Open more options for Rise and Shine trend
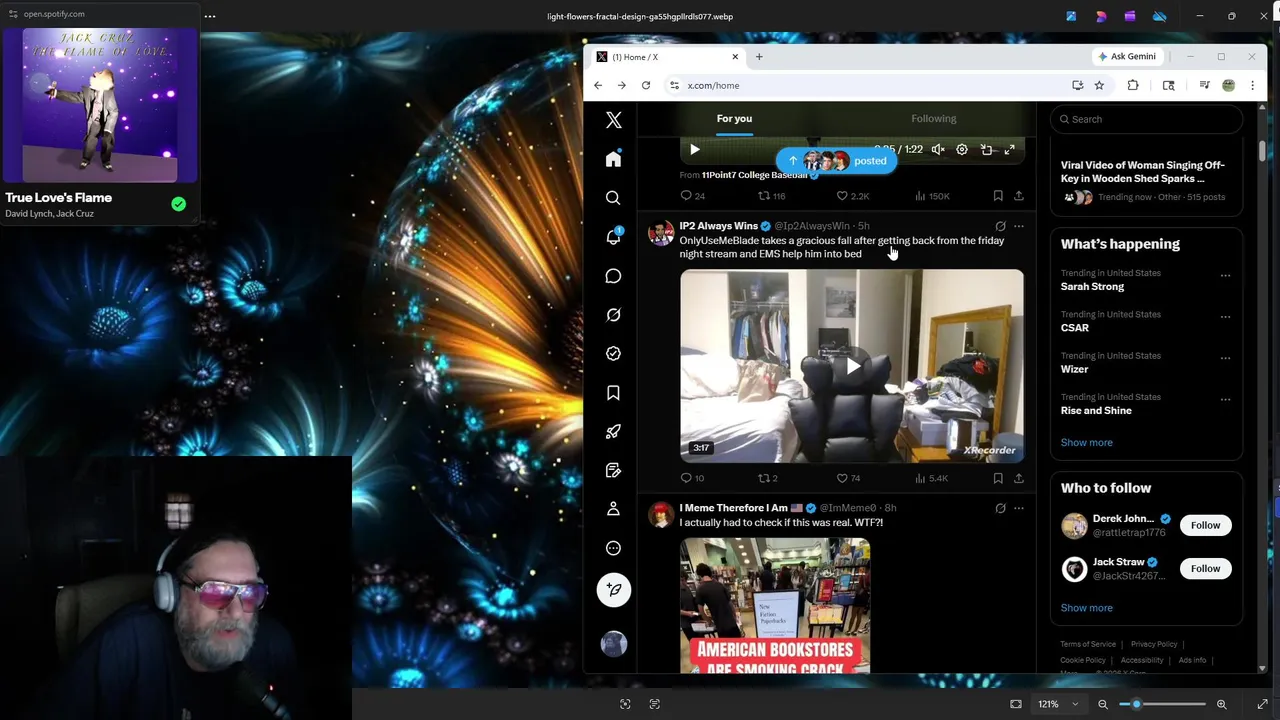Screen dimensions: 1280x720 1225,399
